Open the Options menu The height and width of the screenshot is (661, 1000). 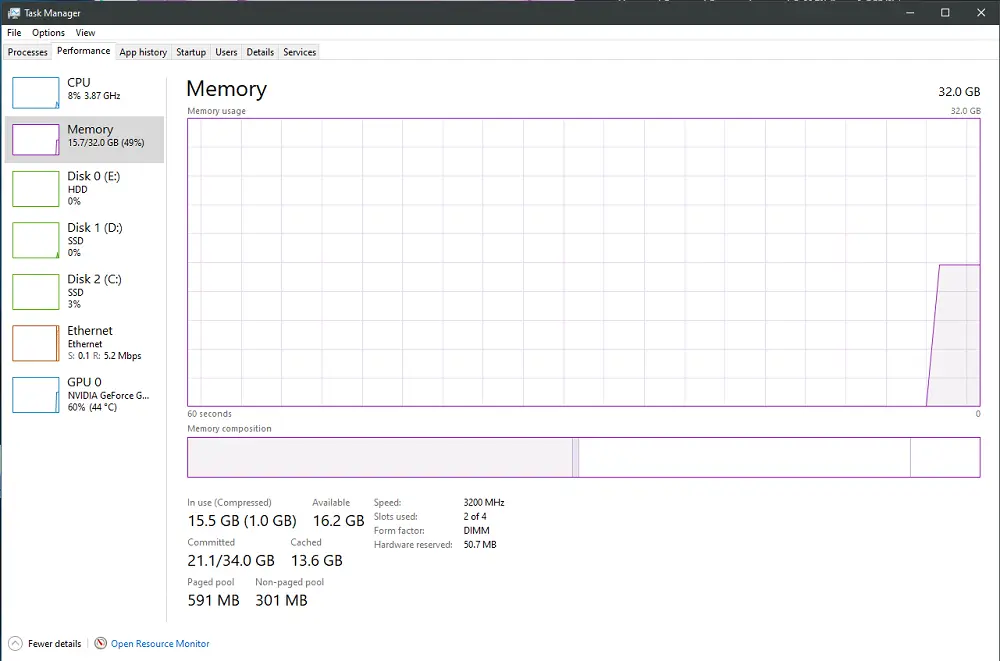[x=48, y=33]
